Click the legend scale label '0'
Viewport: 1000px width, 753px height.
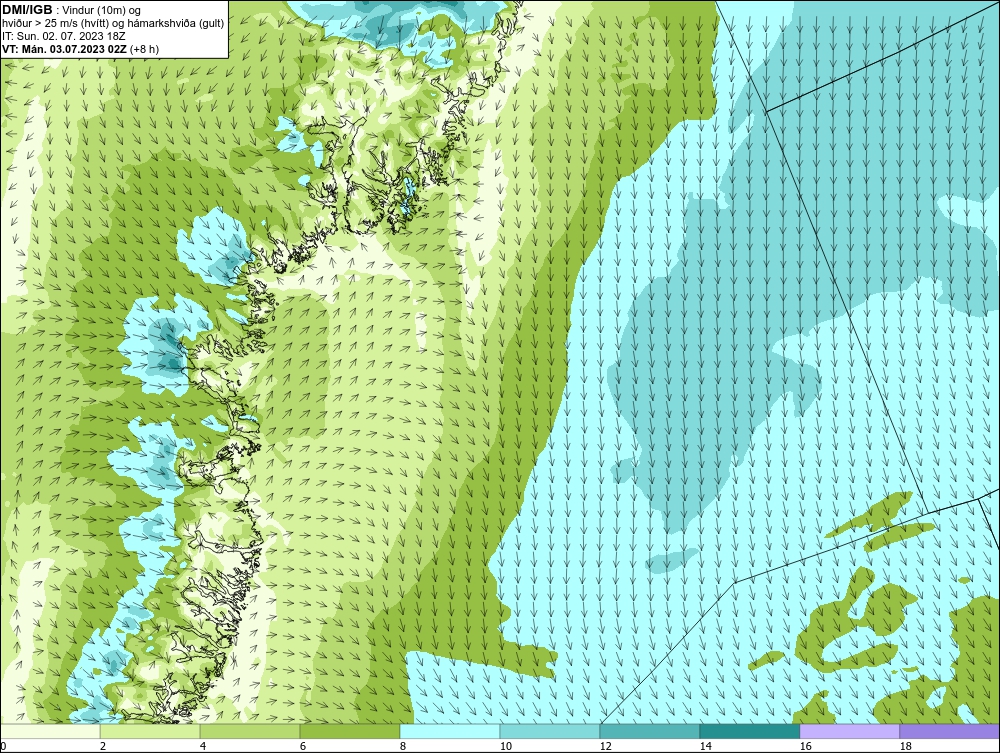click(x=3, y=746)
